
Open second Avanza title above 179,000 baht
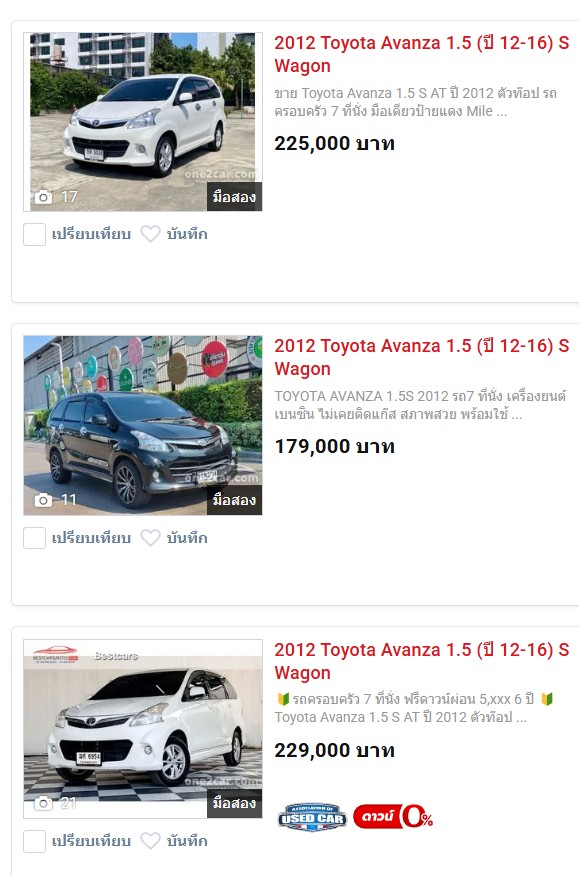point(421,358)
